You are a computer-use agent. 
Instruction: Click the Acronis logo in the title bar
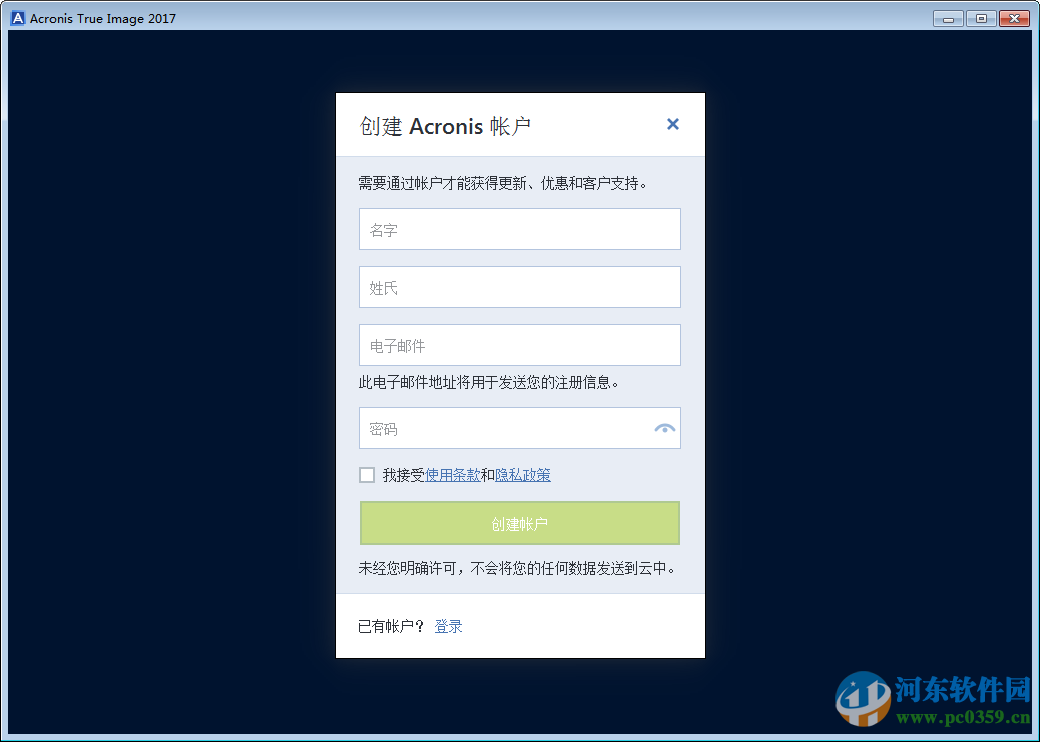(x=17, y=17)
